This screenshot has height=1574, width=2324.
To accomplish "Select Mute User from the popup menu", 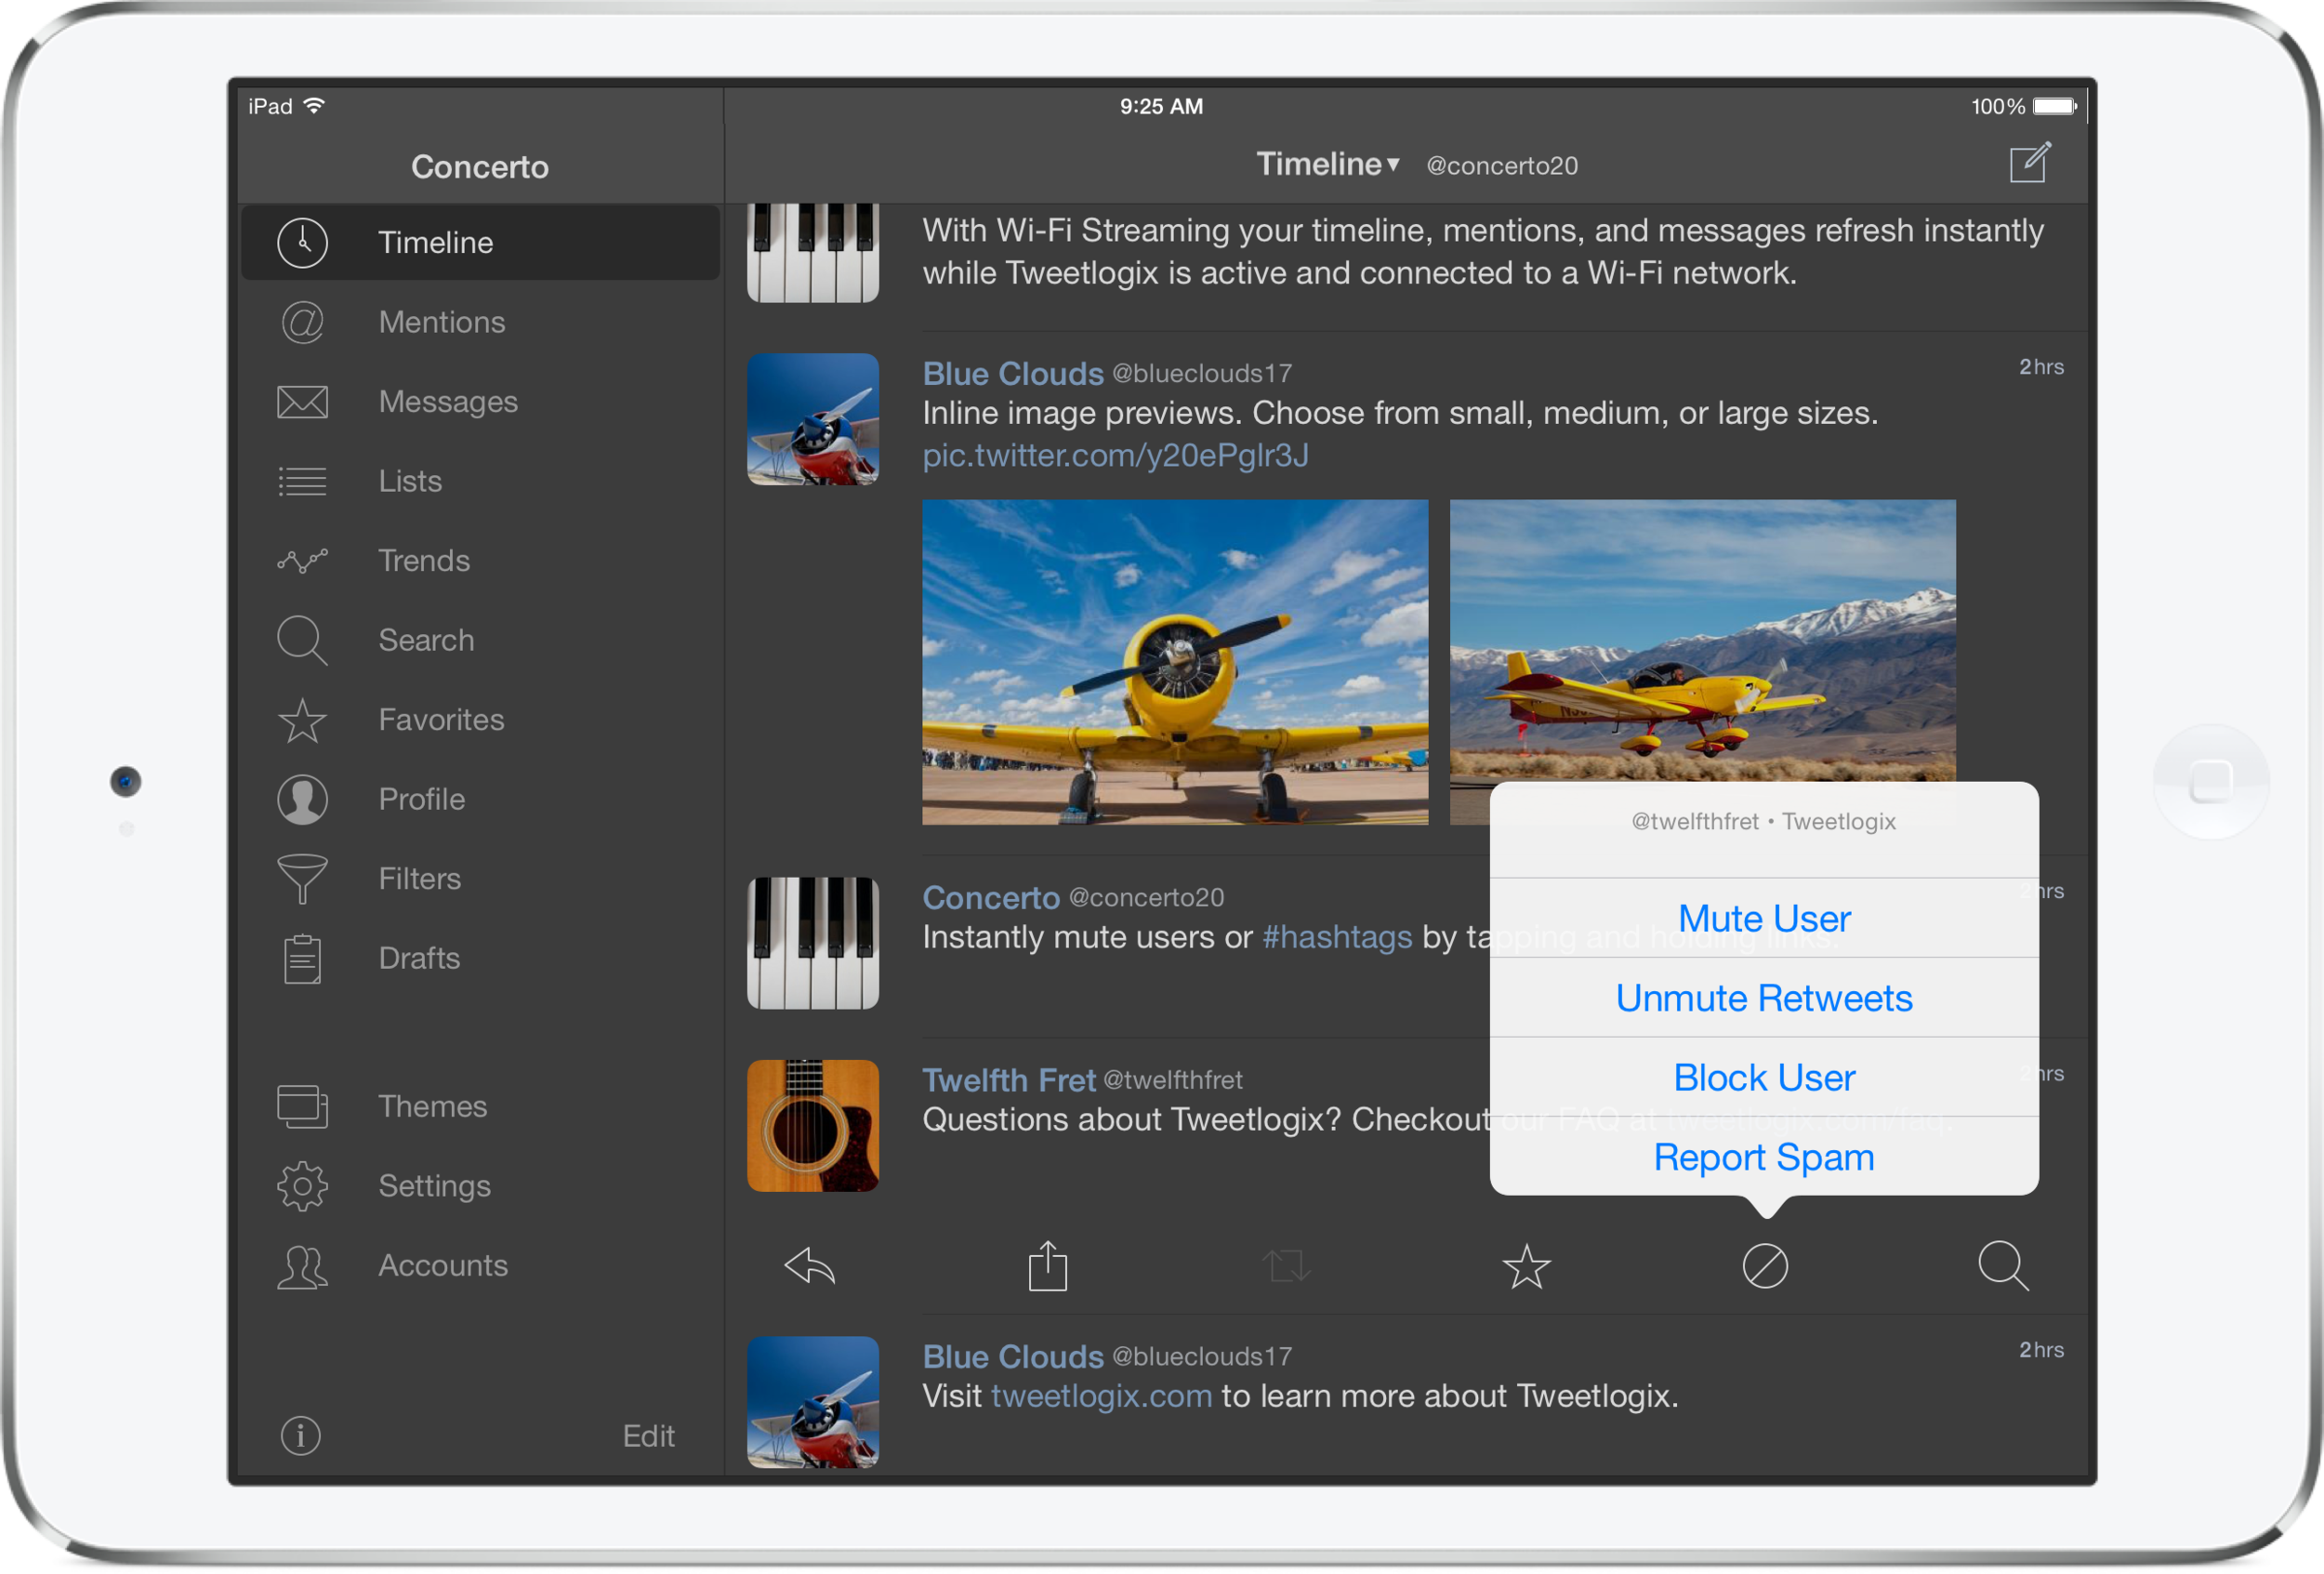I will pyautogui.click(x=1763, y=918).
